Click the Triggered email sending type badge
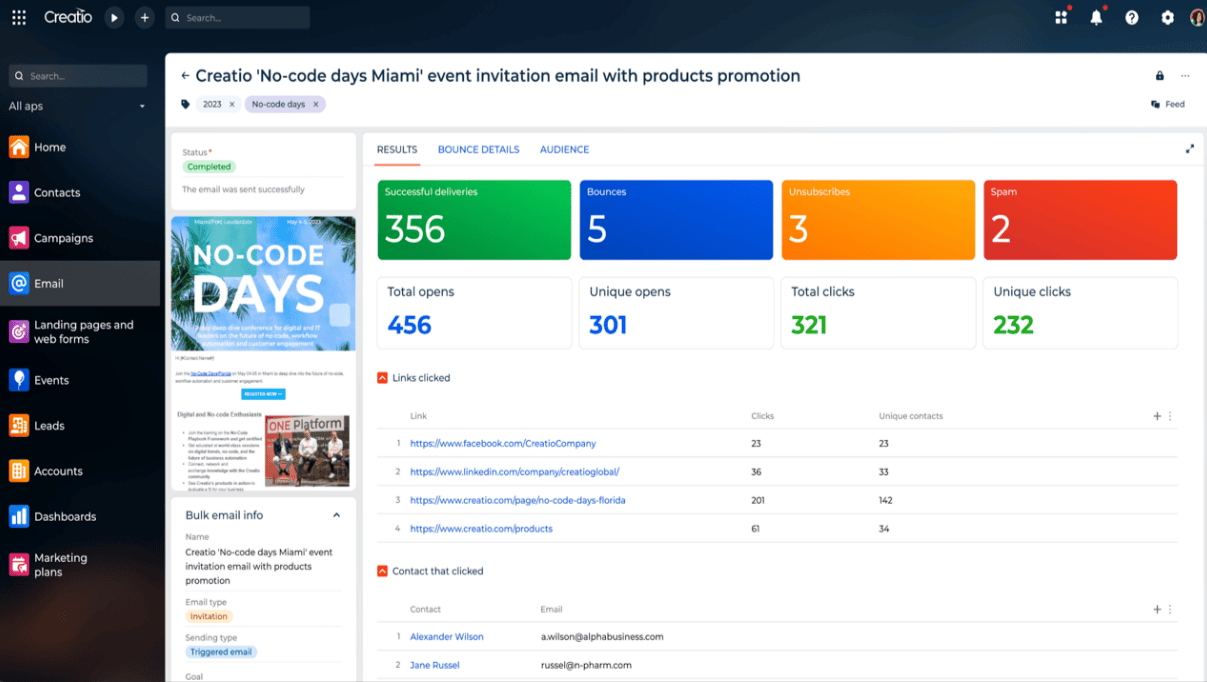The width and height of the screenshot is (1207, 682). point(221,652)
